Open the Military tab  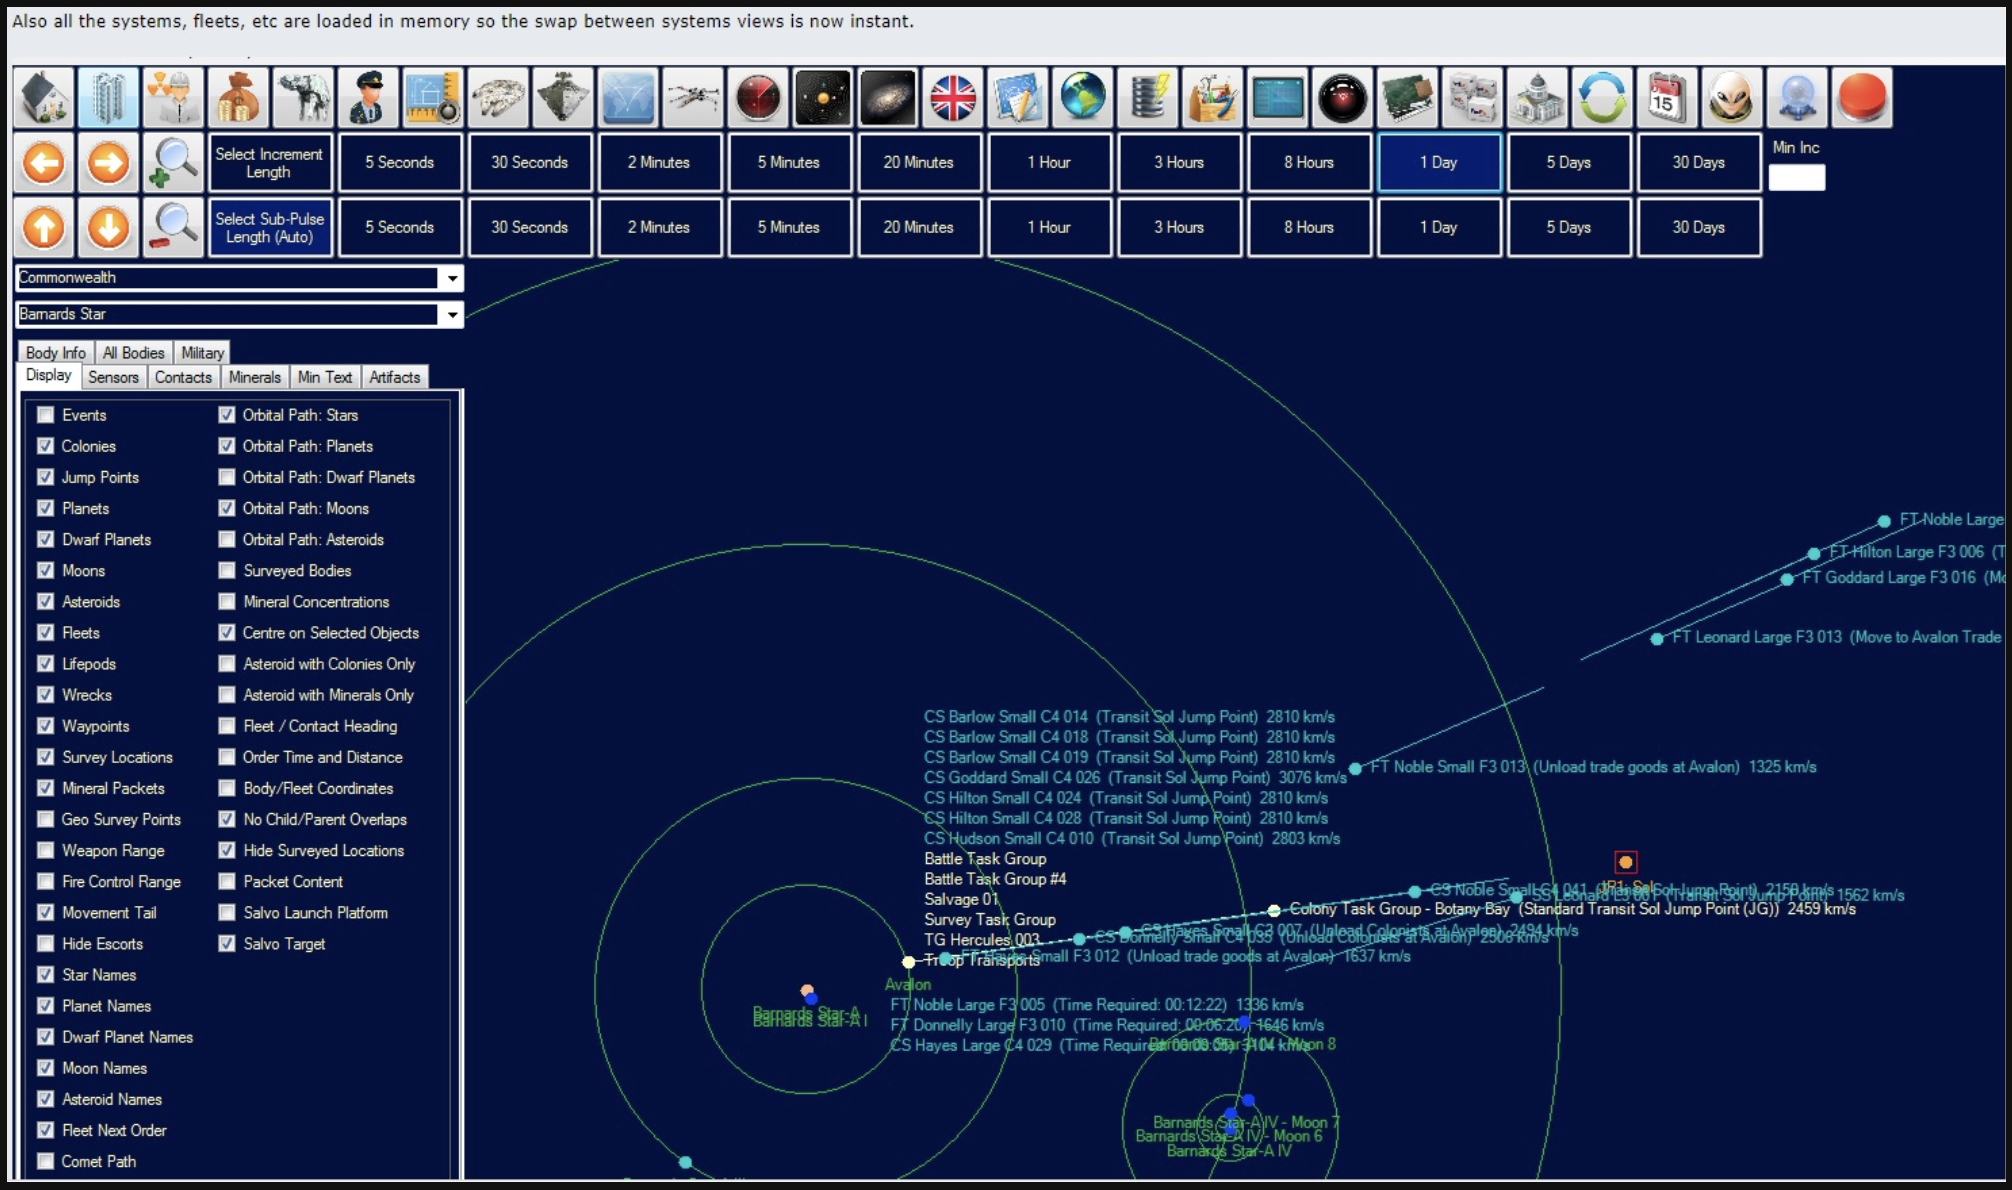point(202,353)
